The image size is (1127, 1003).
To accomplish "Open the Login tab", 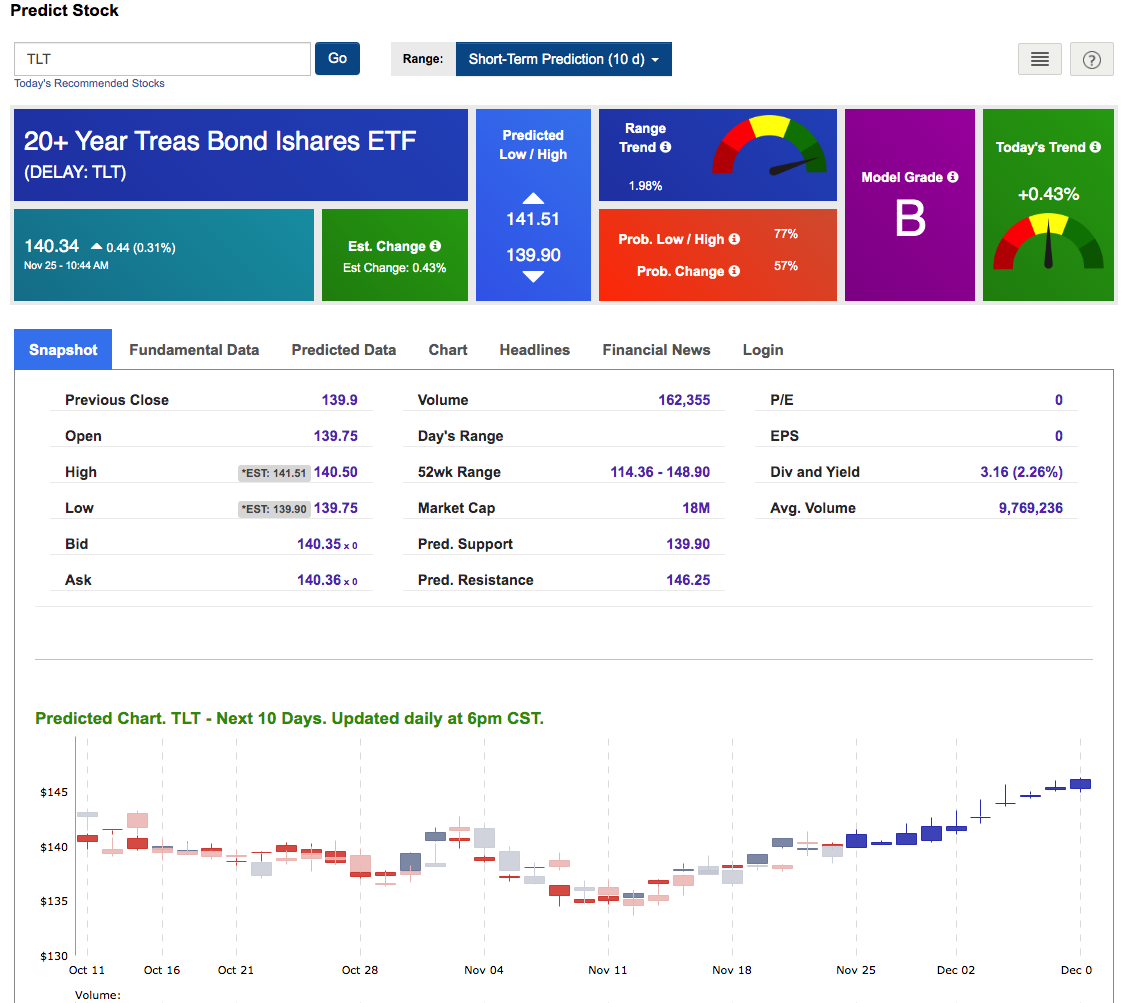I will [x=763, y=349].
